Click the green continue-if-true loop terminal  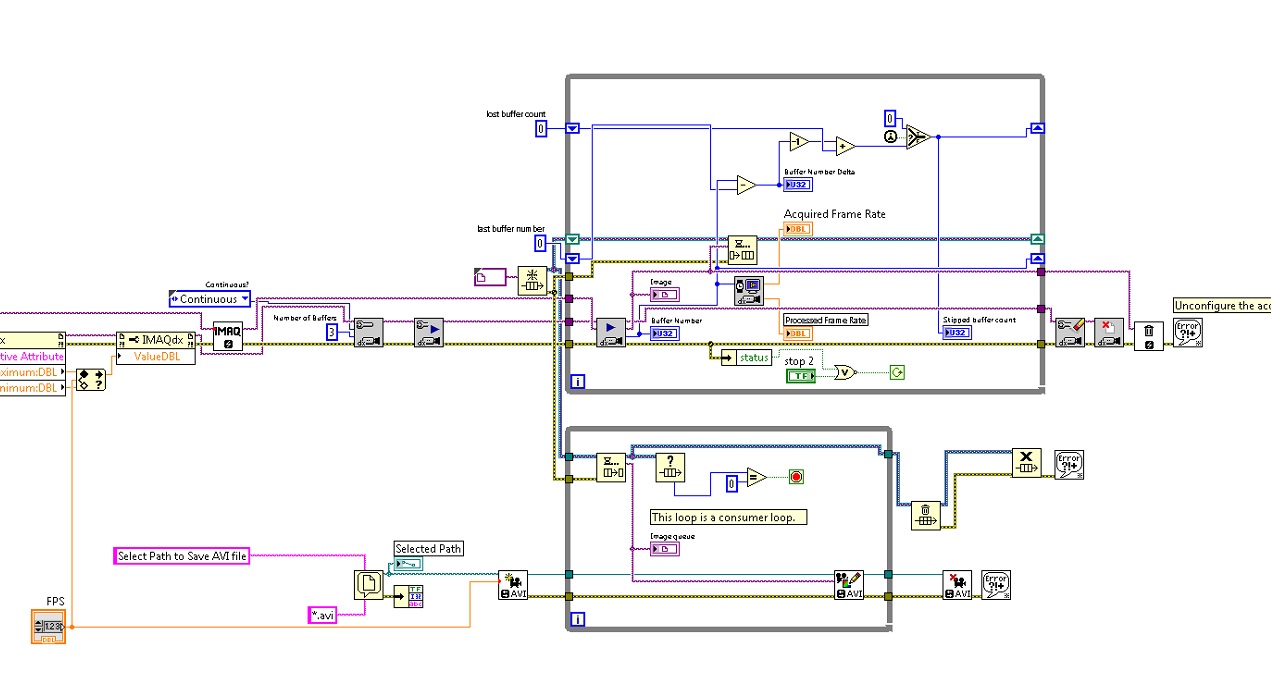897,373
